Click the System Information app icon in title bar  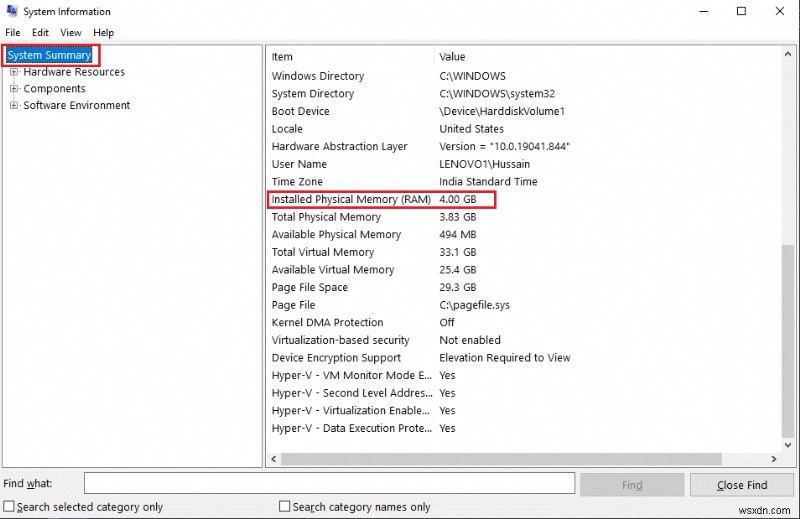point(12,11)
